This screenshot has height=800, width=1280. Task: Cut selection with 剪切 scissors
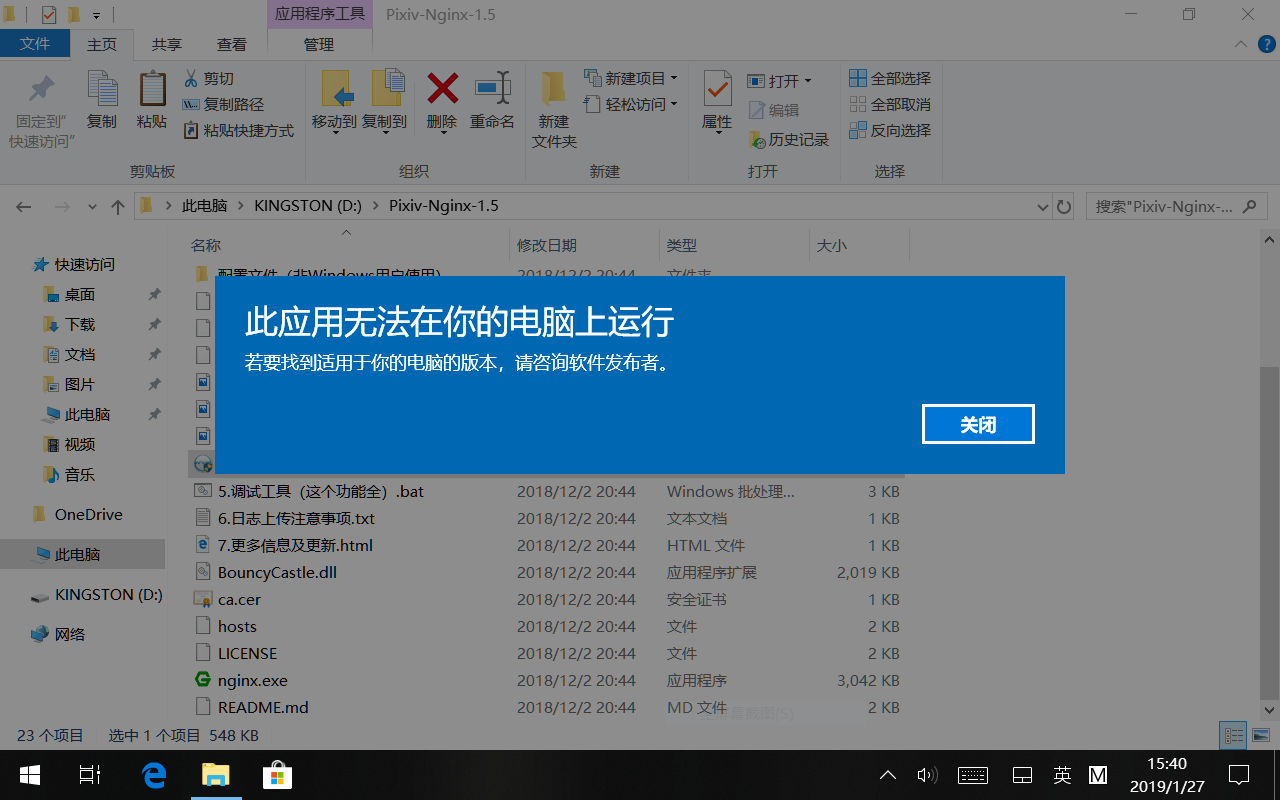point(208,79)
